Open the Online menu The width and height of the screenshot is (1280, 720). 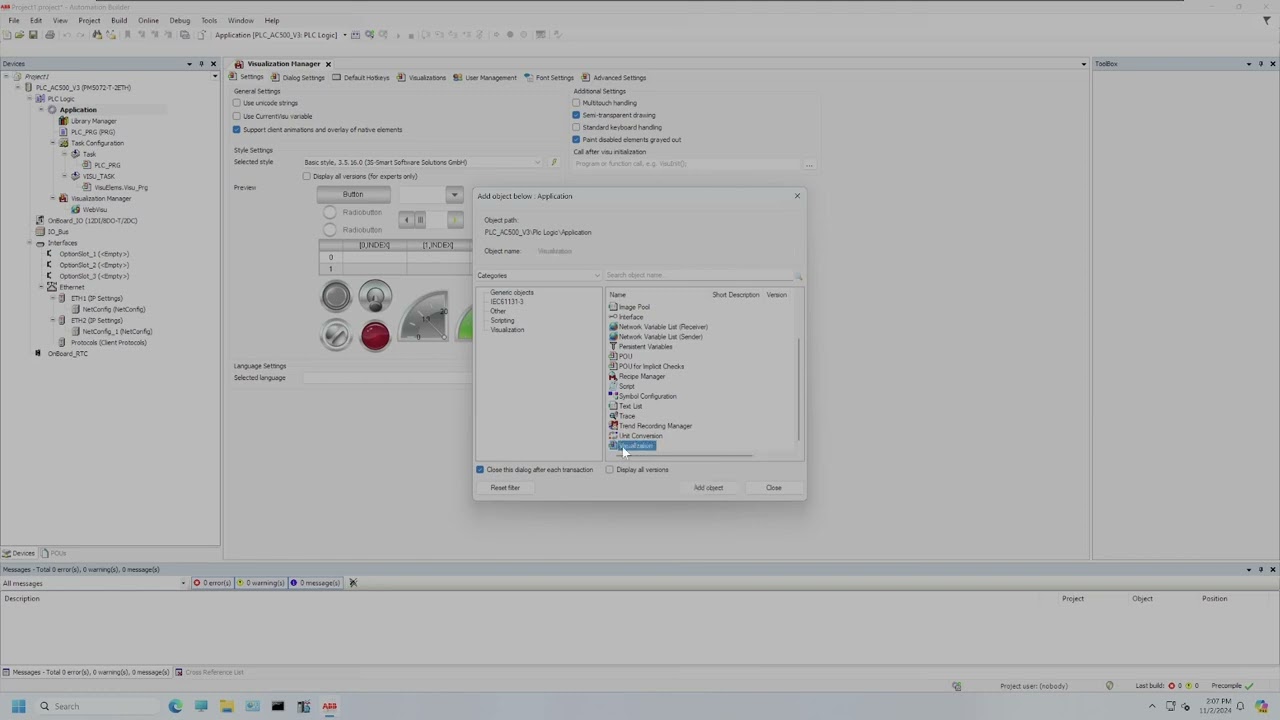(148, 20)
